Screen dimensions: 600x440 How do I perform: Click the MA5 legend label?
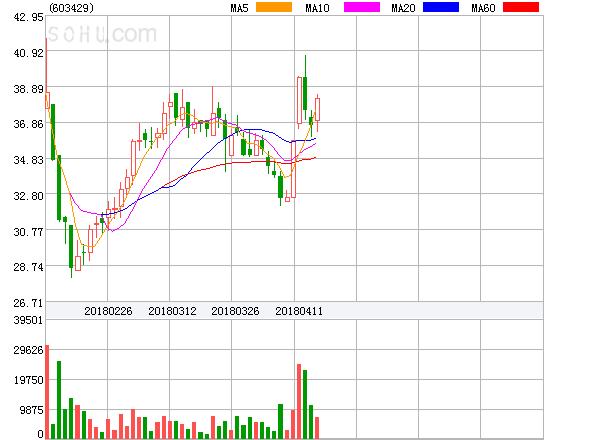[240, 8]
